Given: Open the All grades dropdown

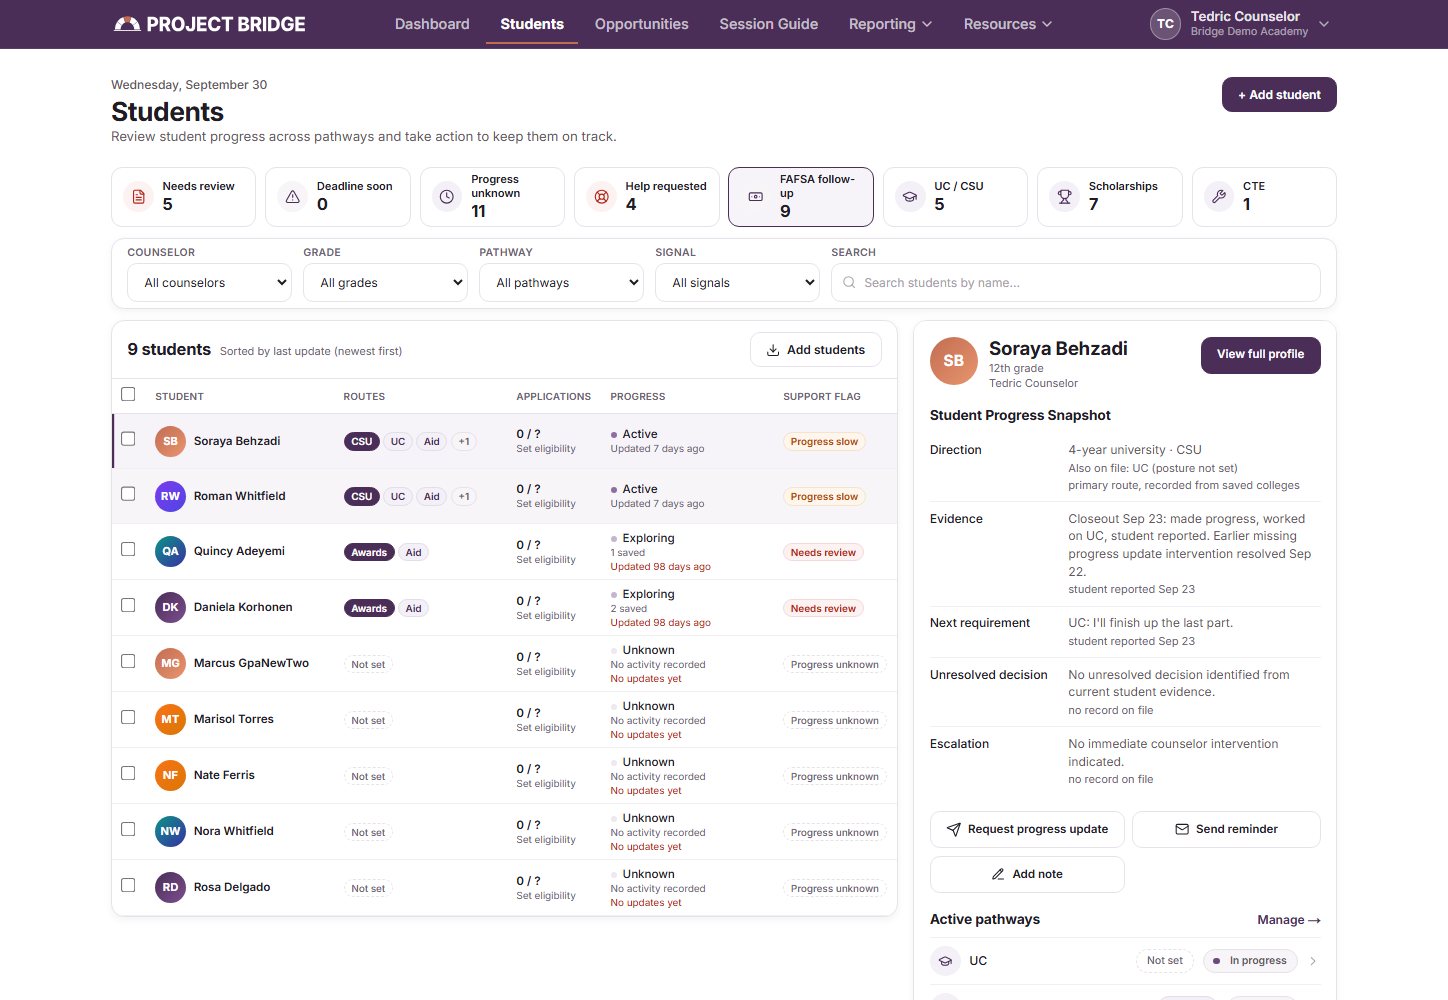Looking at the screenshot, I should [x=385, y=283].
